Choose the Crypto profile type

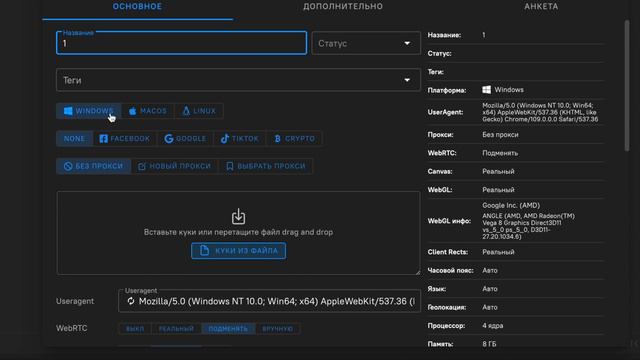click(295, 139)
